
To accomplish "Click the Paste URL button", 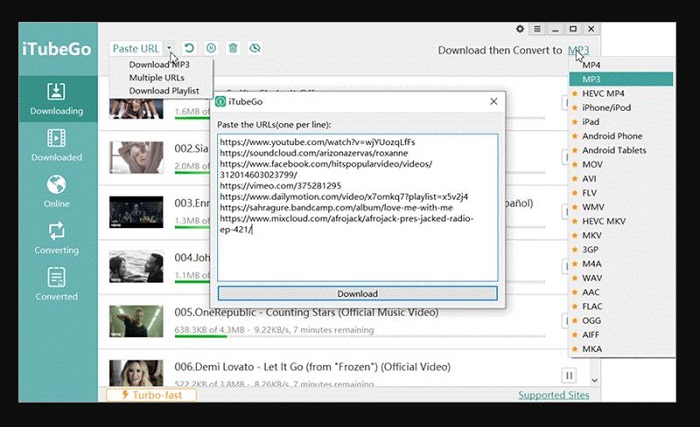I will [x=136, y=48].
